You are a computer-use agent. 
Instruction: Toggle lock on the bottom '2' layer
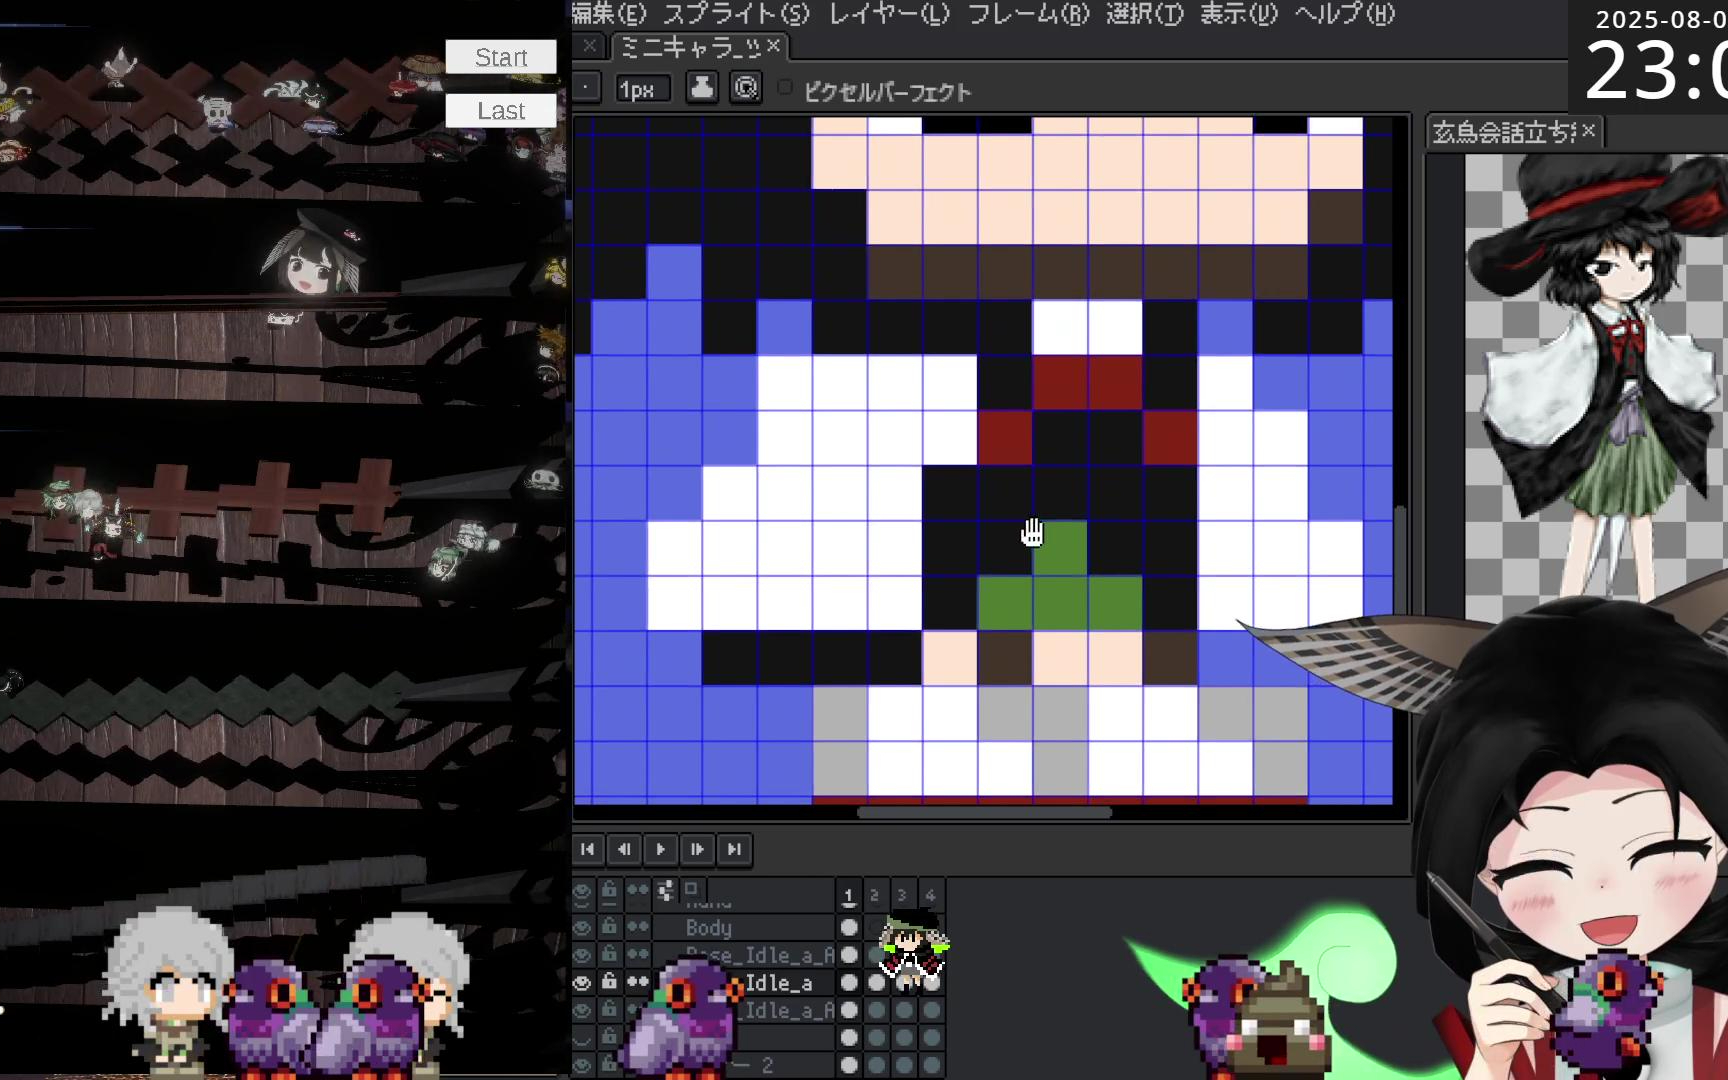coord(609,1065)
